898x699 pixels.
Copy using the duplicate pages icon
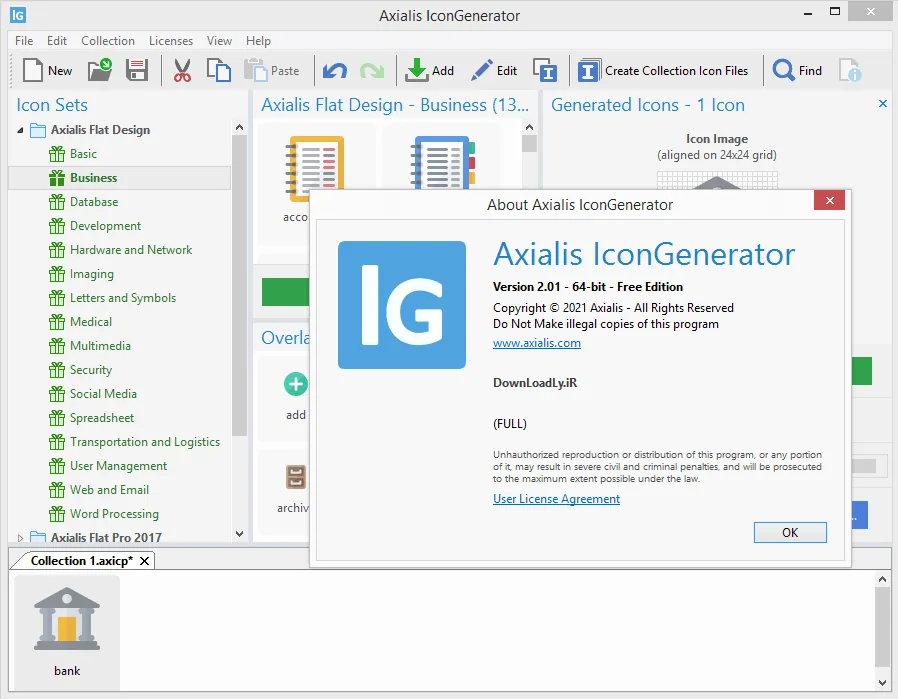point(218,70)
